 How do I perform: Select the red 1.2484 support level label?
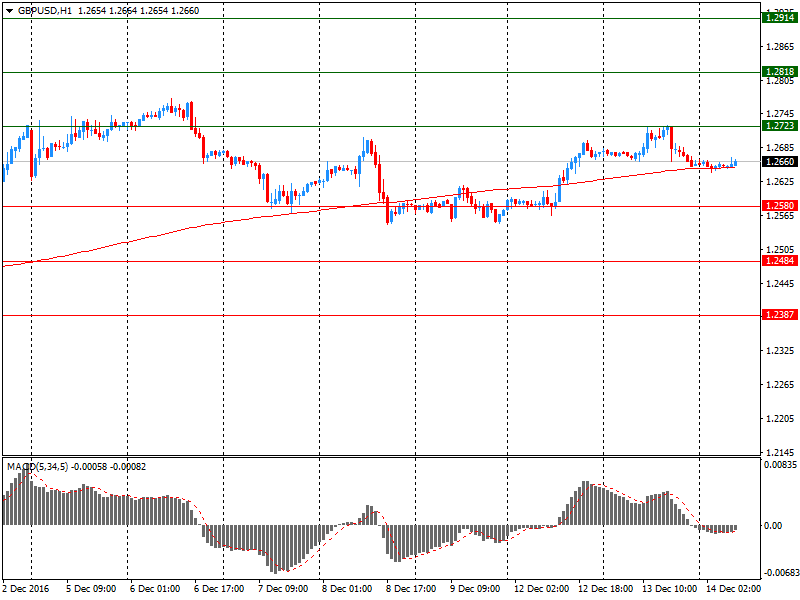(x=780, y=261)
